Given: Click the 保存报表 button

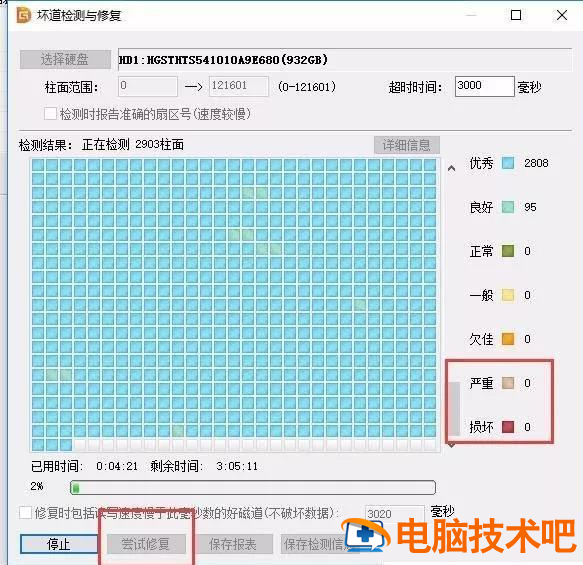Looking at the screenshot, I should point(233,544).
